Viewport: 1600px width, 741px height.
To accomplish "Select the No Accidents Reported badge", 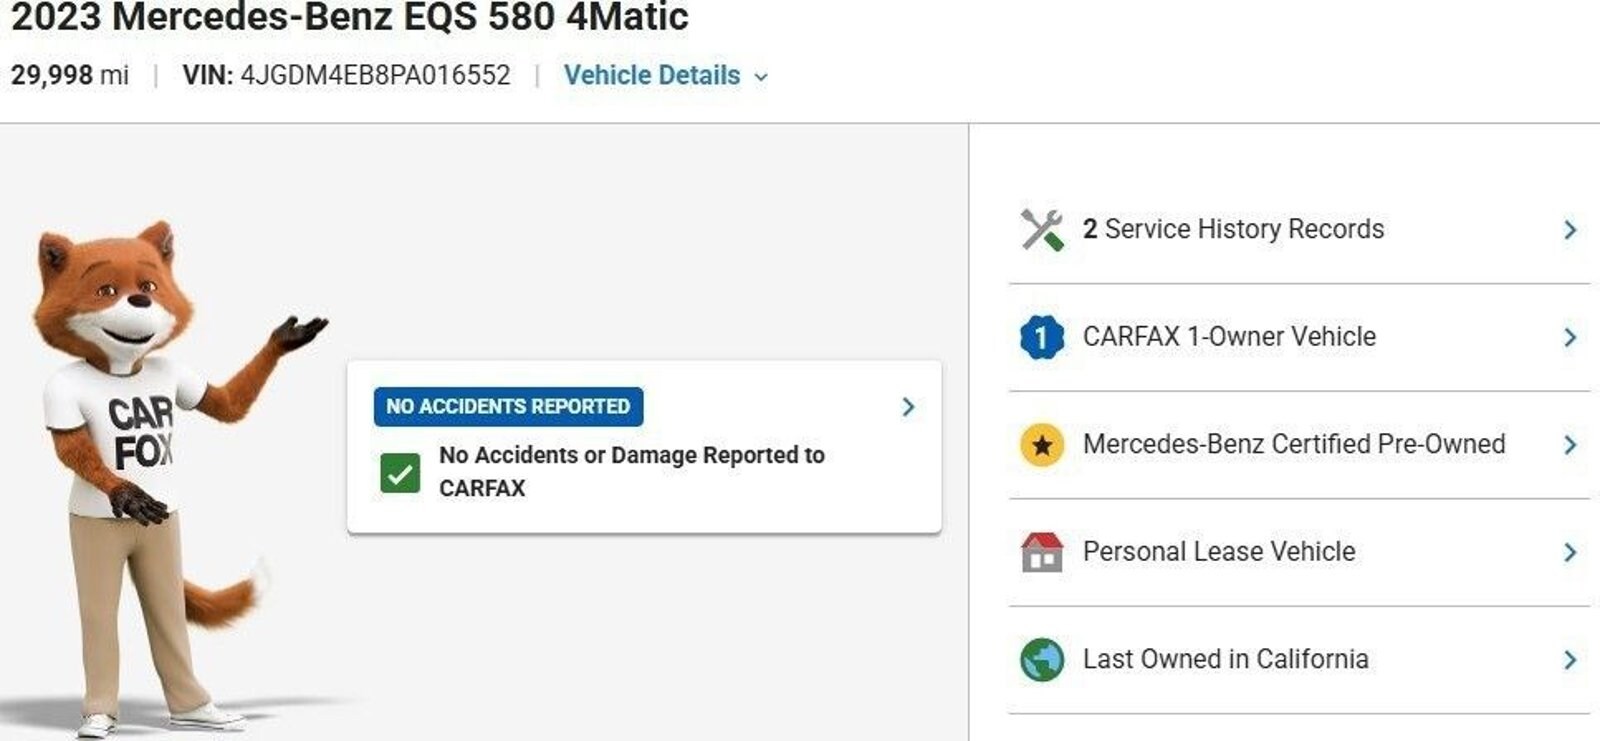I will [x=508, y=407].
